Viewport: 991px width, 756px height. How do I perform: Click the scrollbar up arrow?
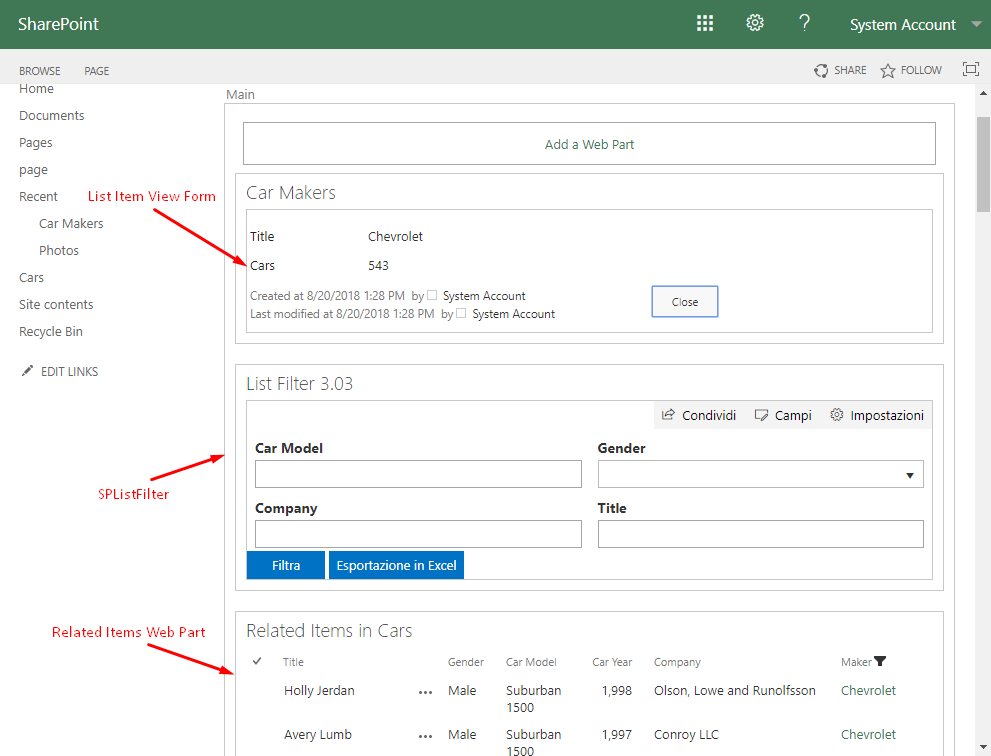tap(983, 94)
